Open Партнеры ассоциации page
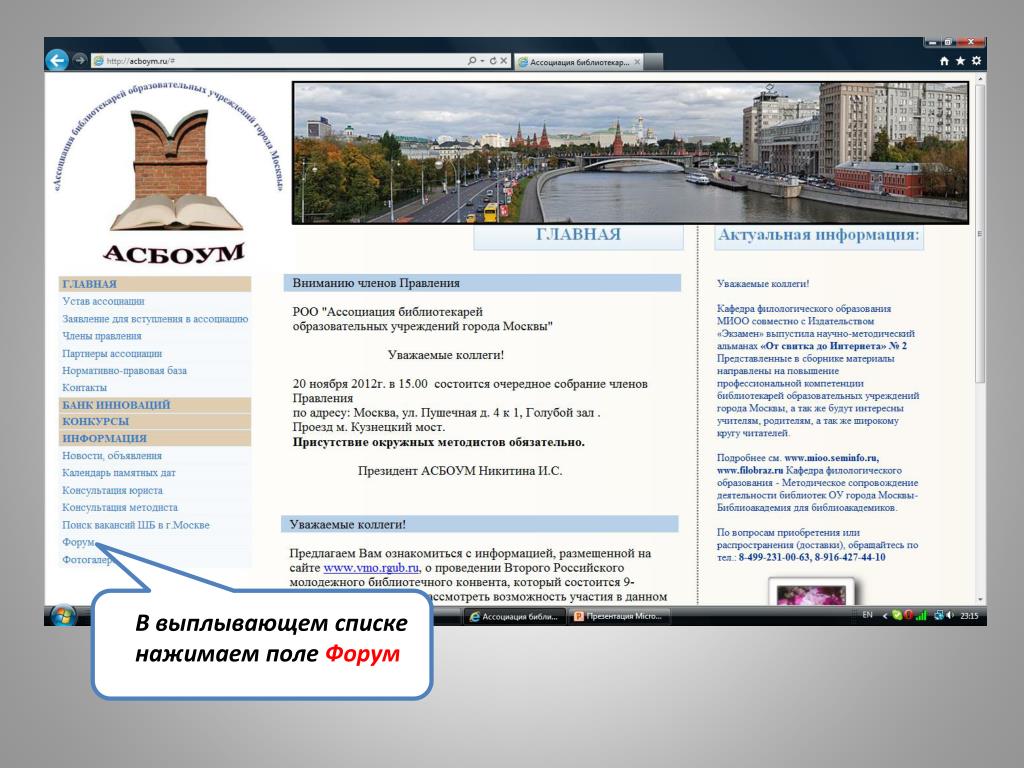Image resolution: width=1024 pixels, height=768 pixels. 112,353
